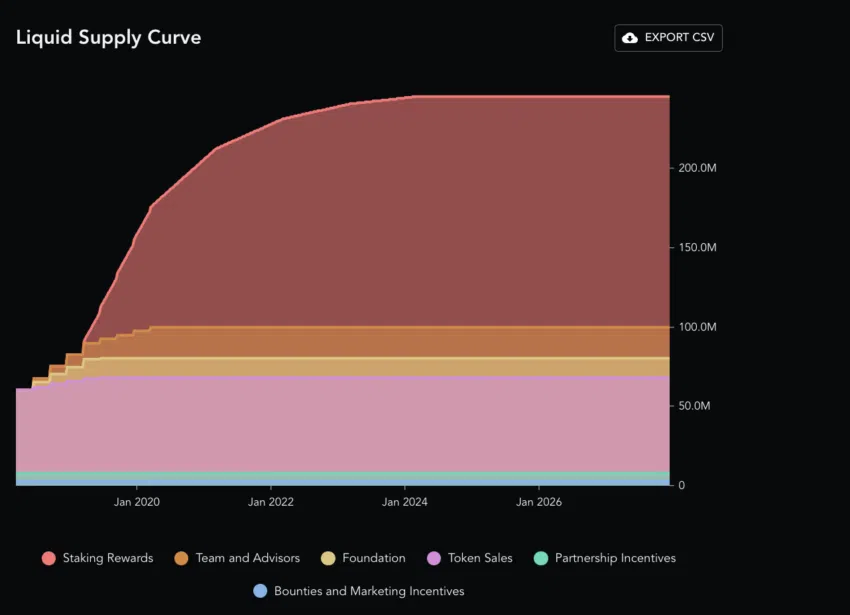Screen dimensions: 850x615
Task: Hide the Foundation series label
Action: click(374, 558)
